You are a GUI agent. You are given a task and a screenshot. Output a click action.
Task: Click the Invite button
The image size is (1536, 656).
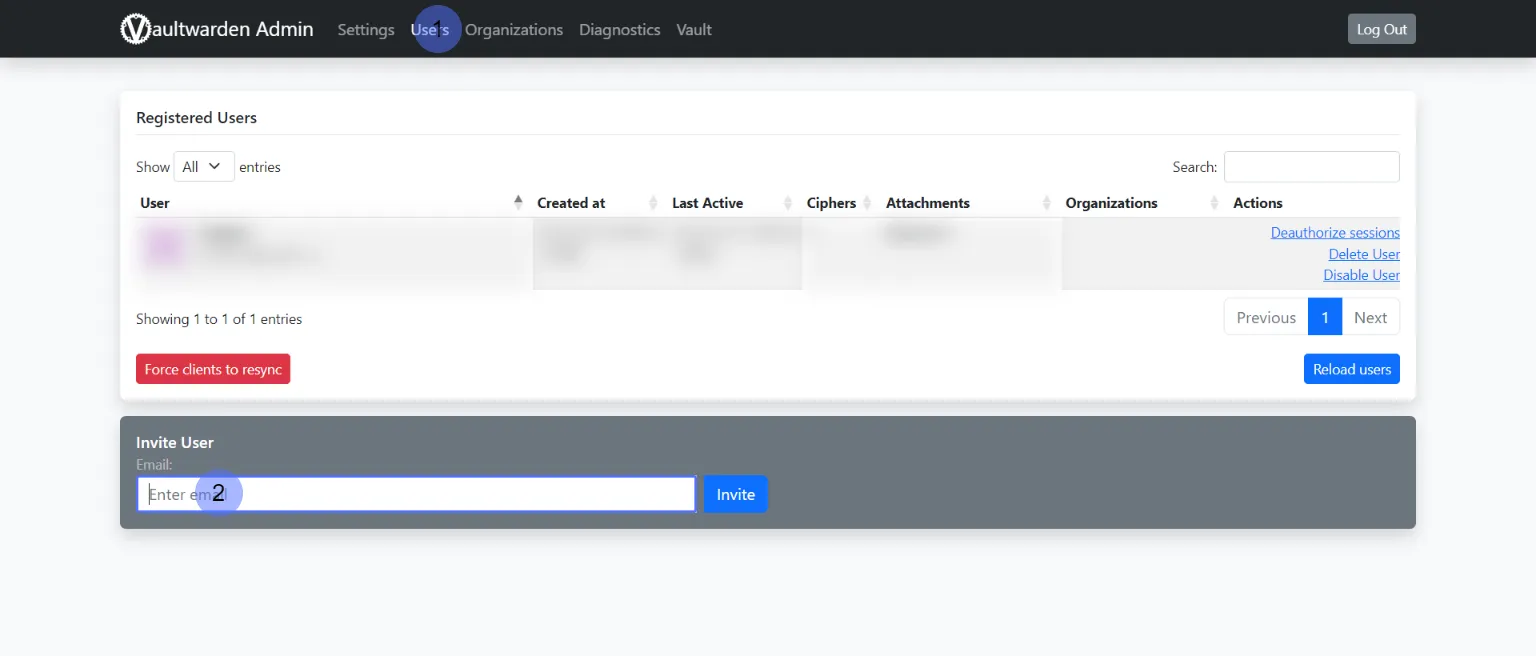pos(736,494)
